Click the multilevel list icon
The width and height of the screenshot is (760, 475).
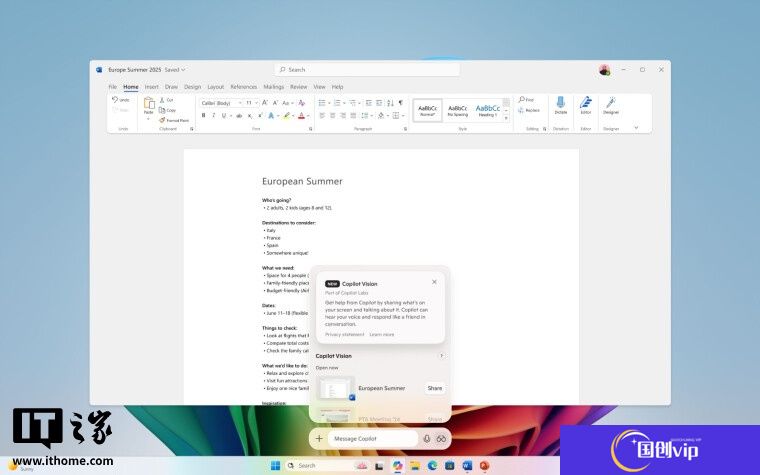(x=353, y=103)
